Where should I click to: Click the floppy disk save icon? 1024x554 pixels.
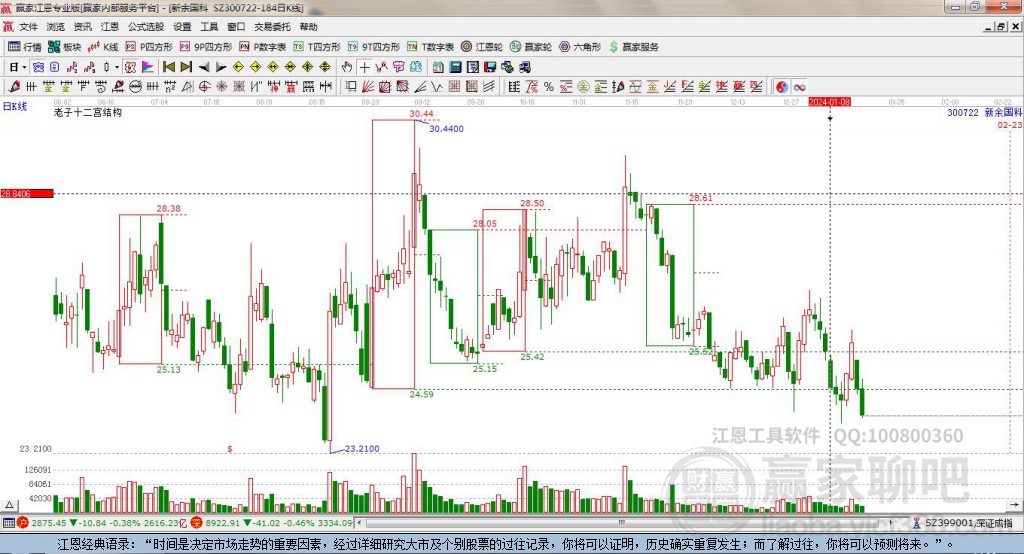pos(490,67)
